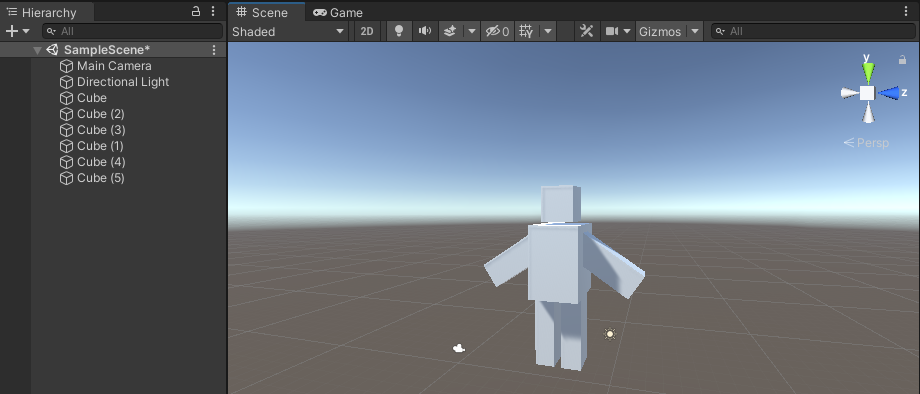Toggle the scene grid visibility icon
The image size is (920, 394).
[526, 31]
